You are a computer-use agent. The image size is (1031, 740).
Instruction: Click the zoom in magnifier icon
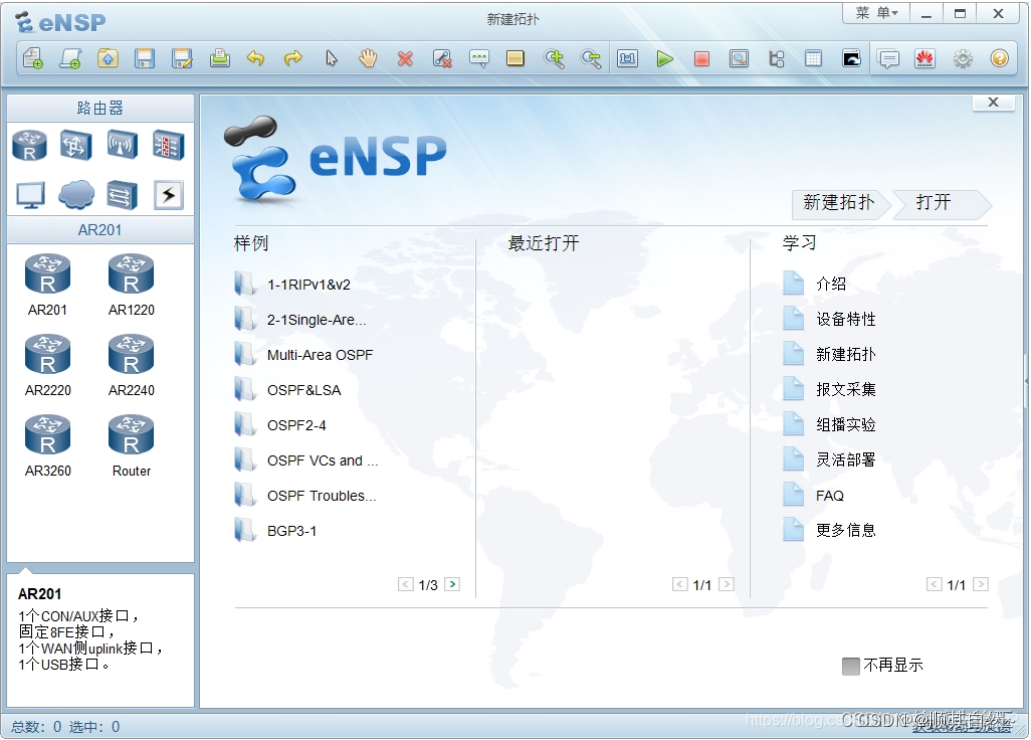[554, 59]
